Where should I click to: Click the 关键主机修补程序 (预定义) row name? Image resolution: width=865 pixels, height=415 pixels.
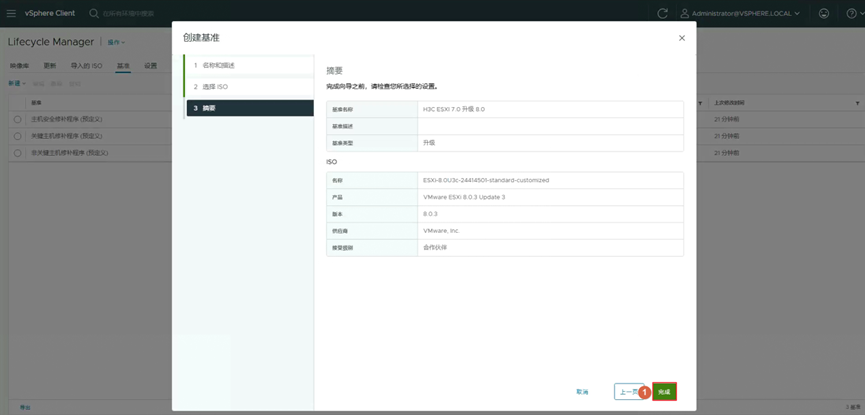coord(67,136)
